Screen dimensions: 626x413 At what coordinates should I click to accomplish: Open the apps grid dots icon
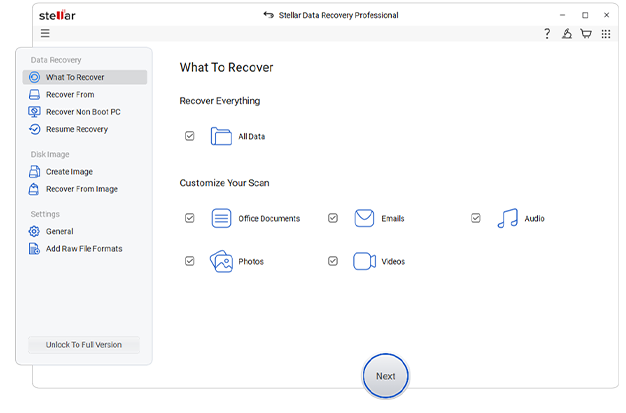606,34
